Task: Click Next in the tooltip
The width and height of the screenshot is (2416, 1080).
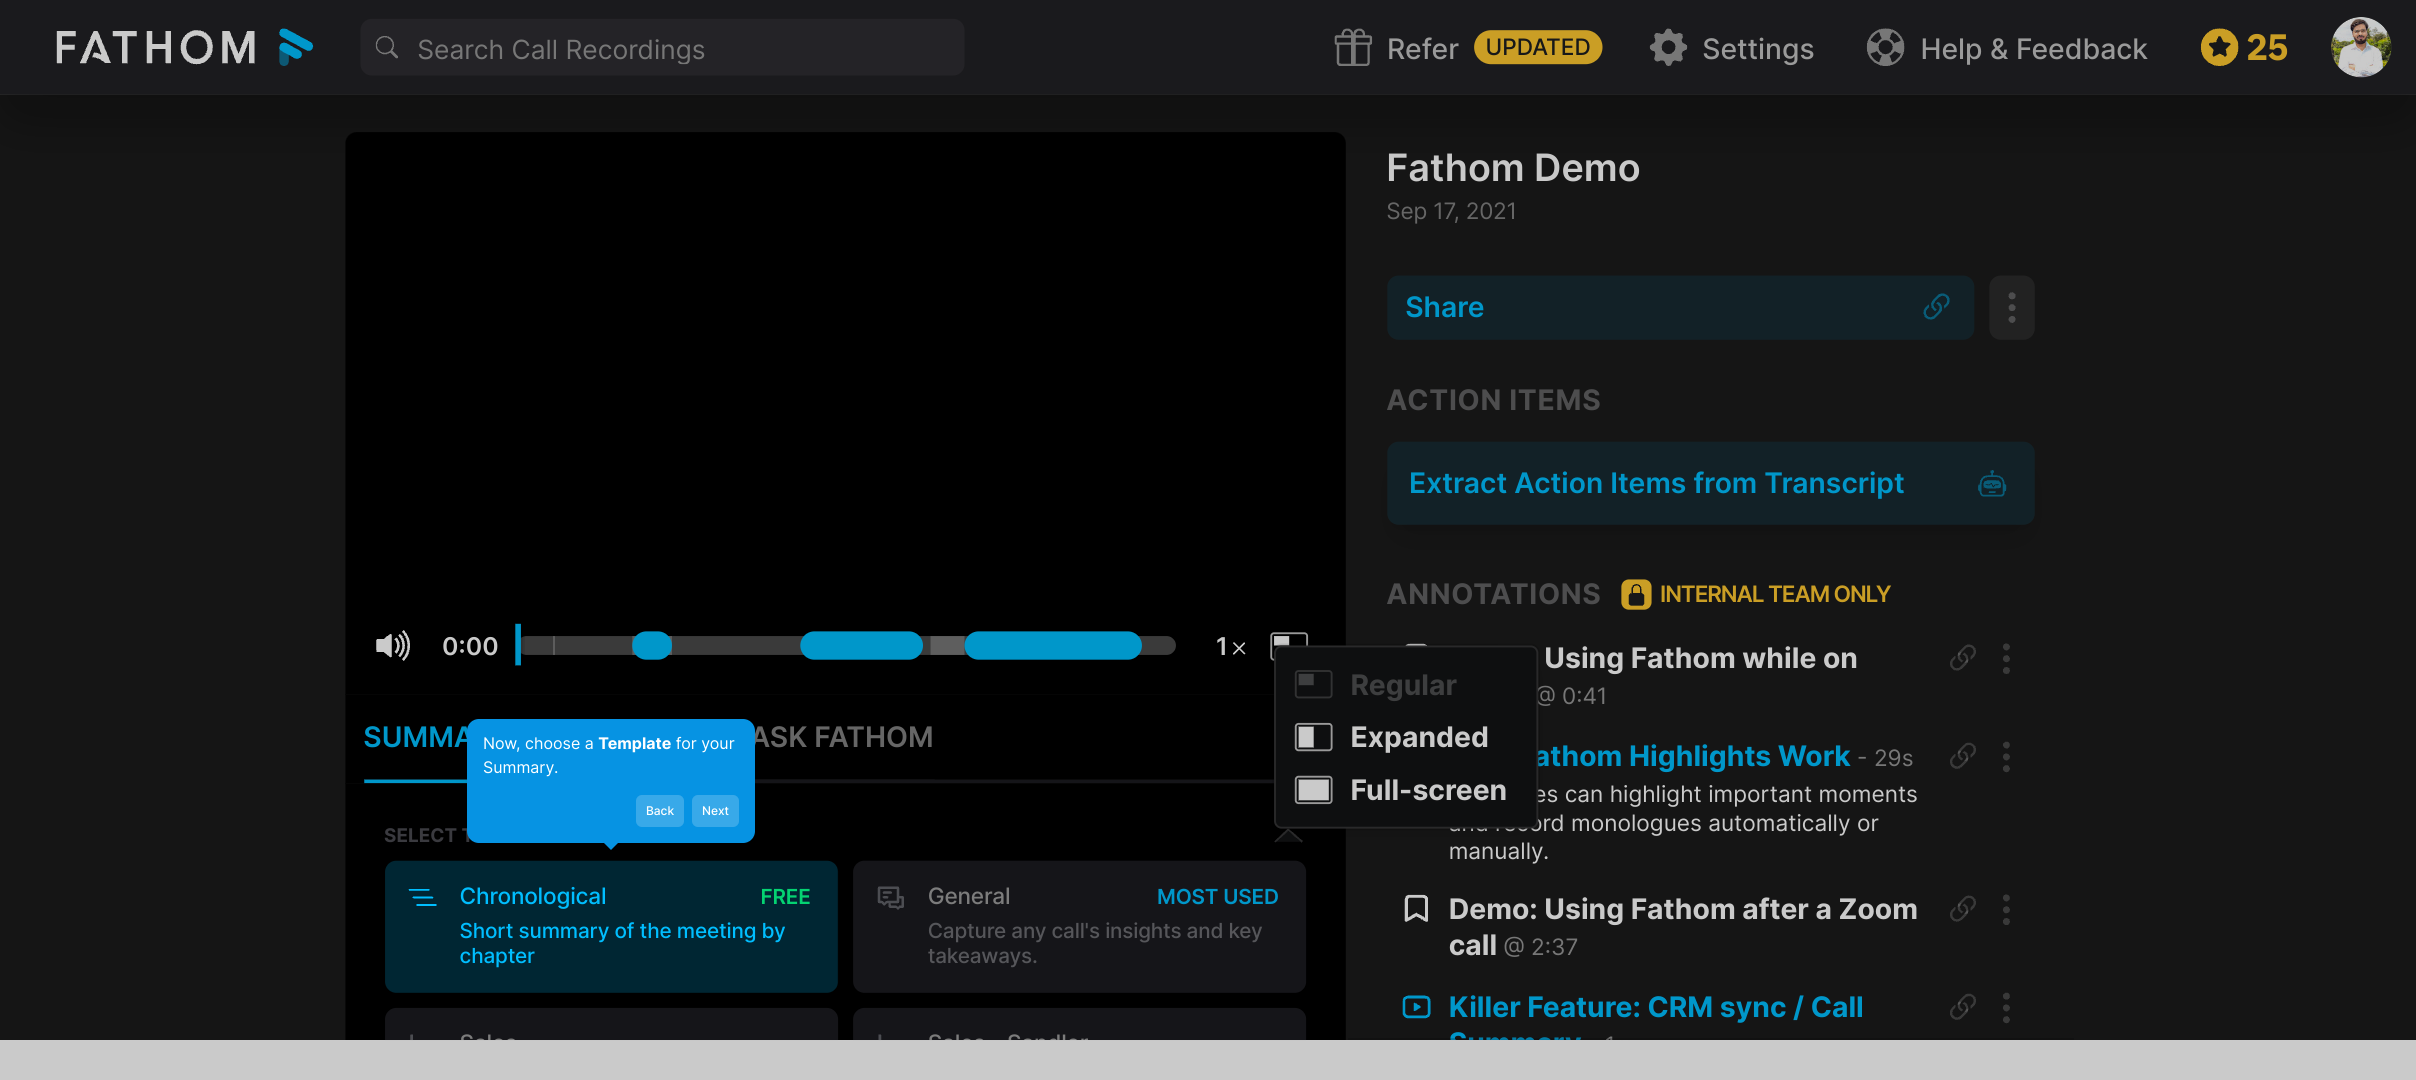Action: 715,811
